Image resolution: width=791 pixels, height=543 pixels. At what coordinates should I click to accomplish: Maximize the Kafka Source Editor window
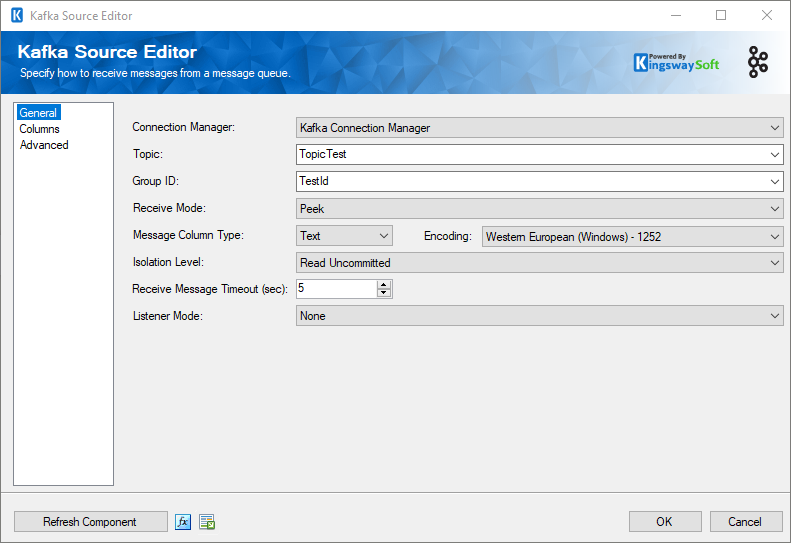click(x=721, y=16)
